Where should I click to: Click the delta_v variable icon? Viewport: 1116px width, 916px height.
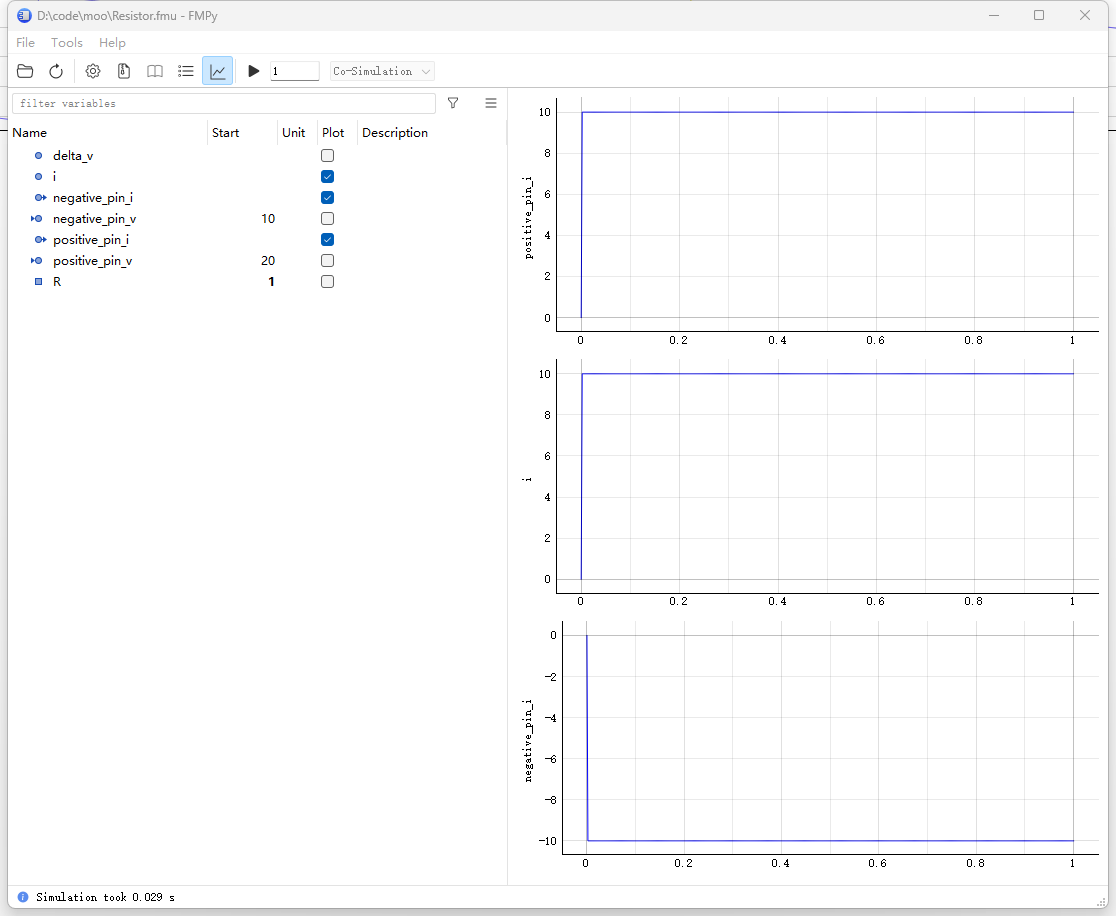(38, 155)
